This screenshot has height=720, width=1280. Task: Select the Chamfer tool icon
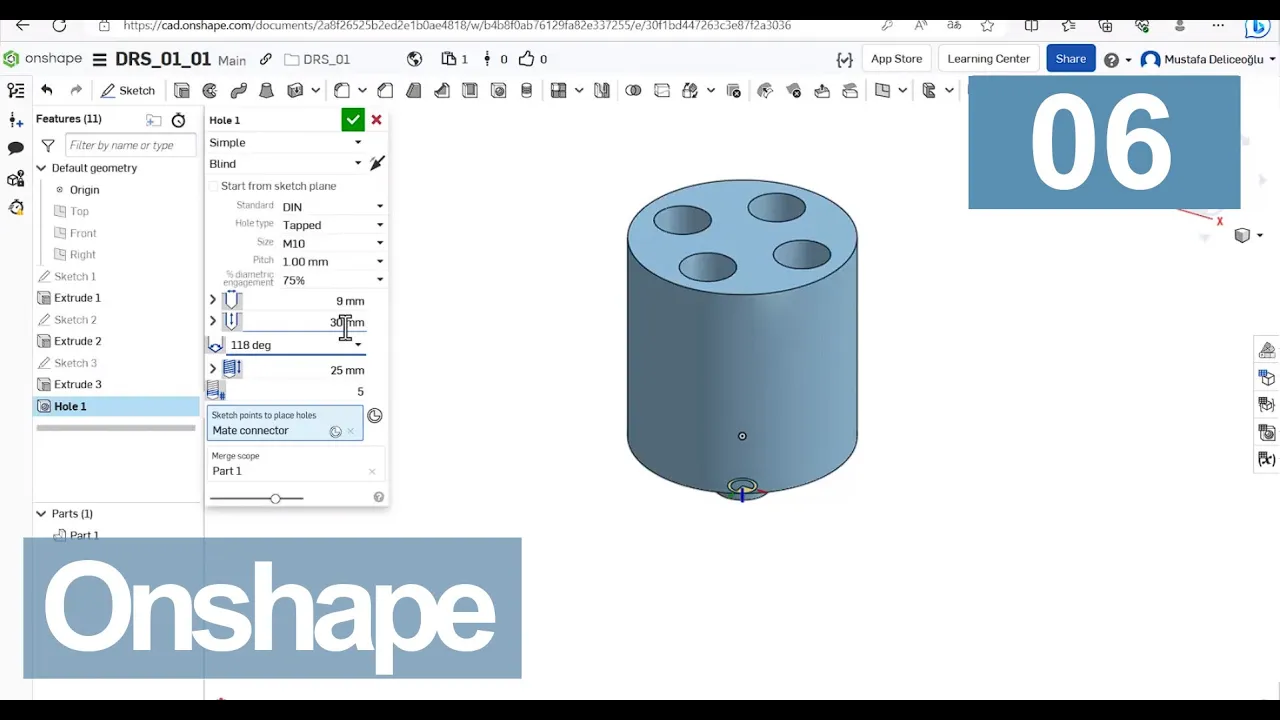[385, 90]
